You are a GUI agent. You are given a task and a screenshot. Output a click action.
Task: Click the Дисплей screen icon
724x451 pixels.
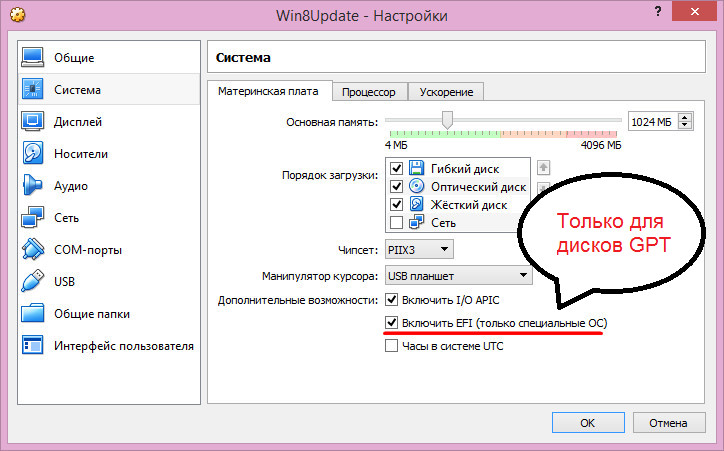coord(32,121)
